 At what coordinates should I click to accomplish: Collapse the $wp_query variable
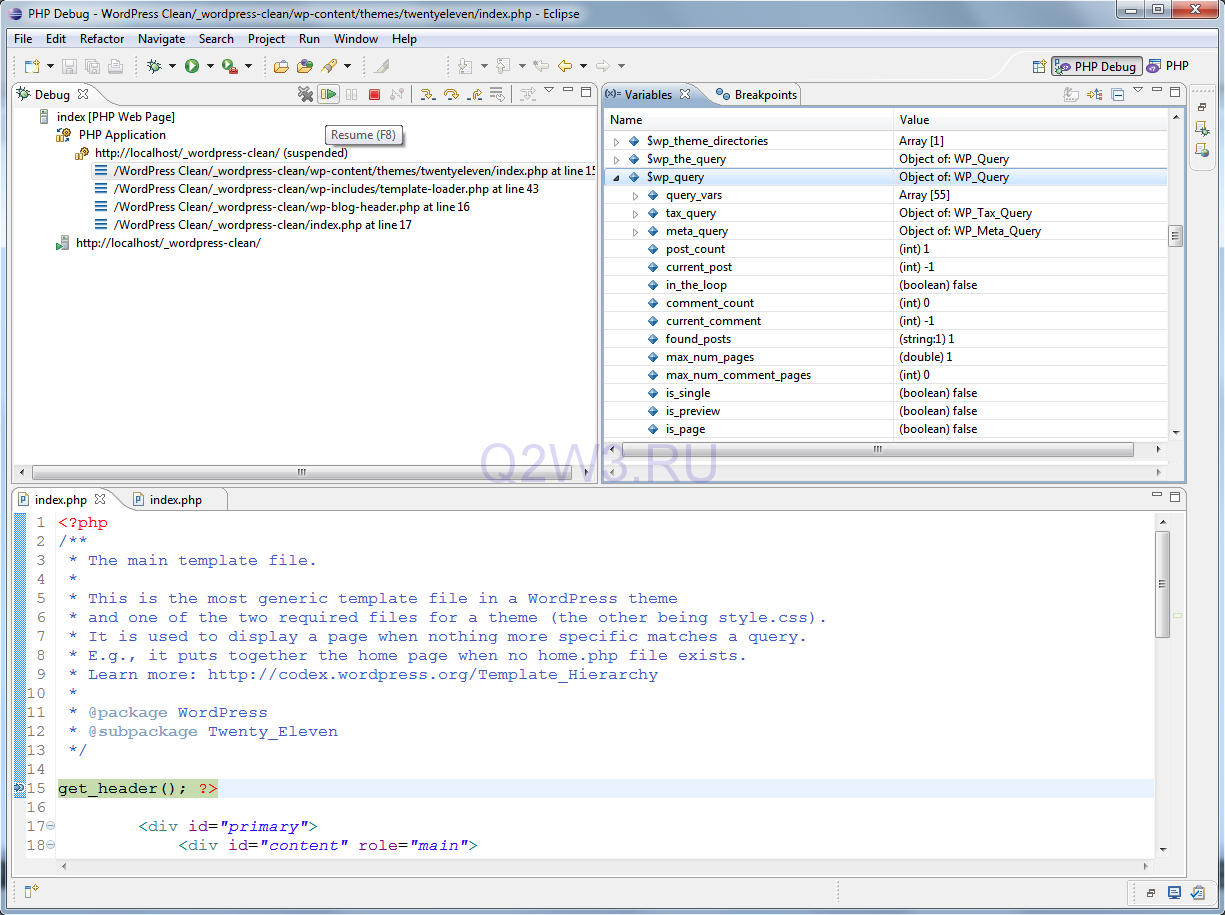pos(616,177)
